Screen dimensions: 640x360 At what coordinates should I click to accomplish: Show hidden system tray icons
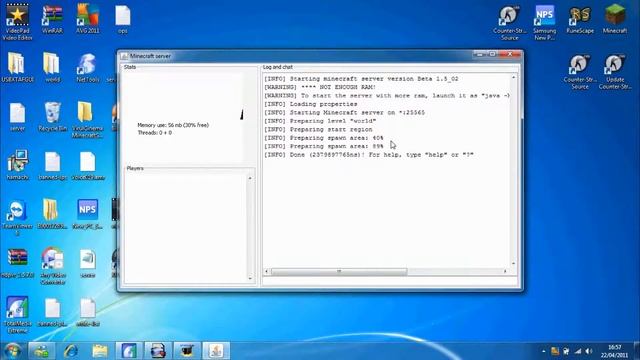coord(543,351)
